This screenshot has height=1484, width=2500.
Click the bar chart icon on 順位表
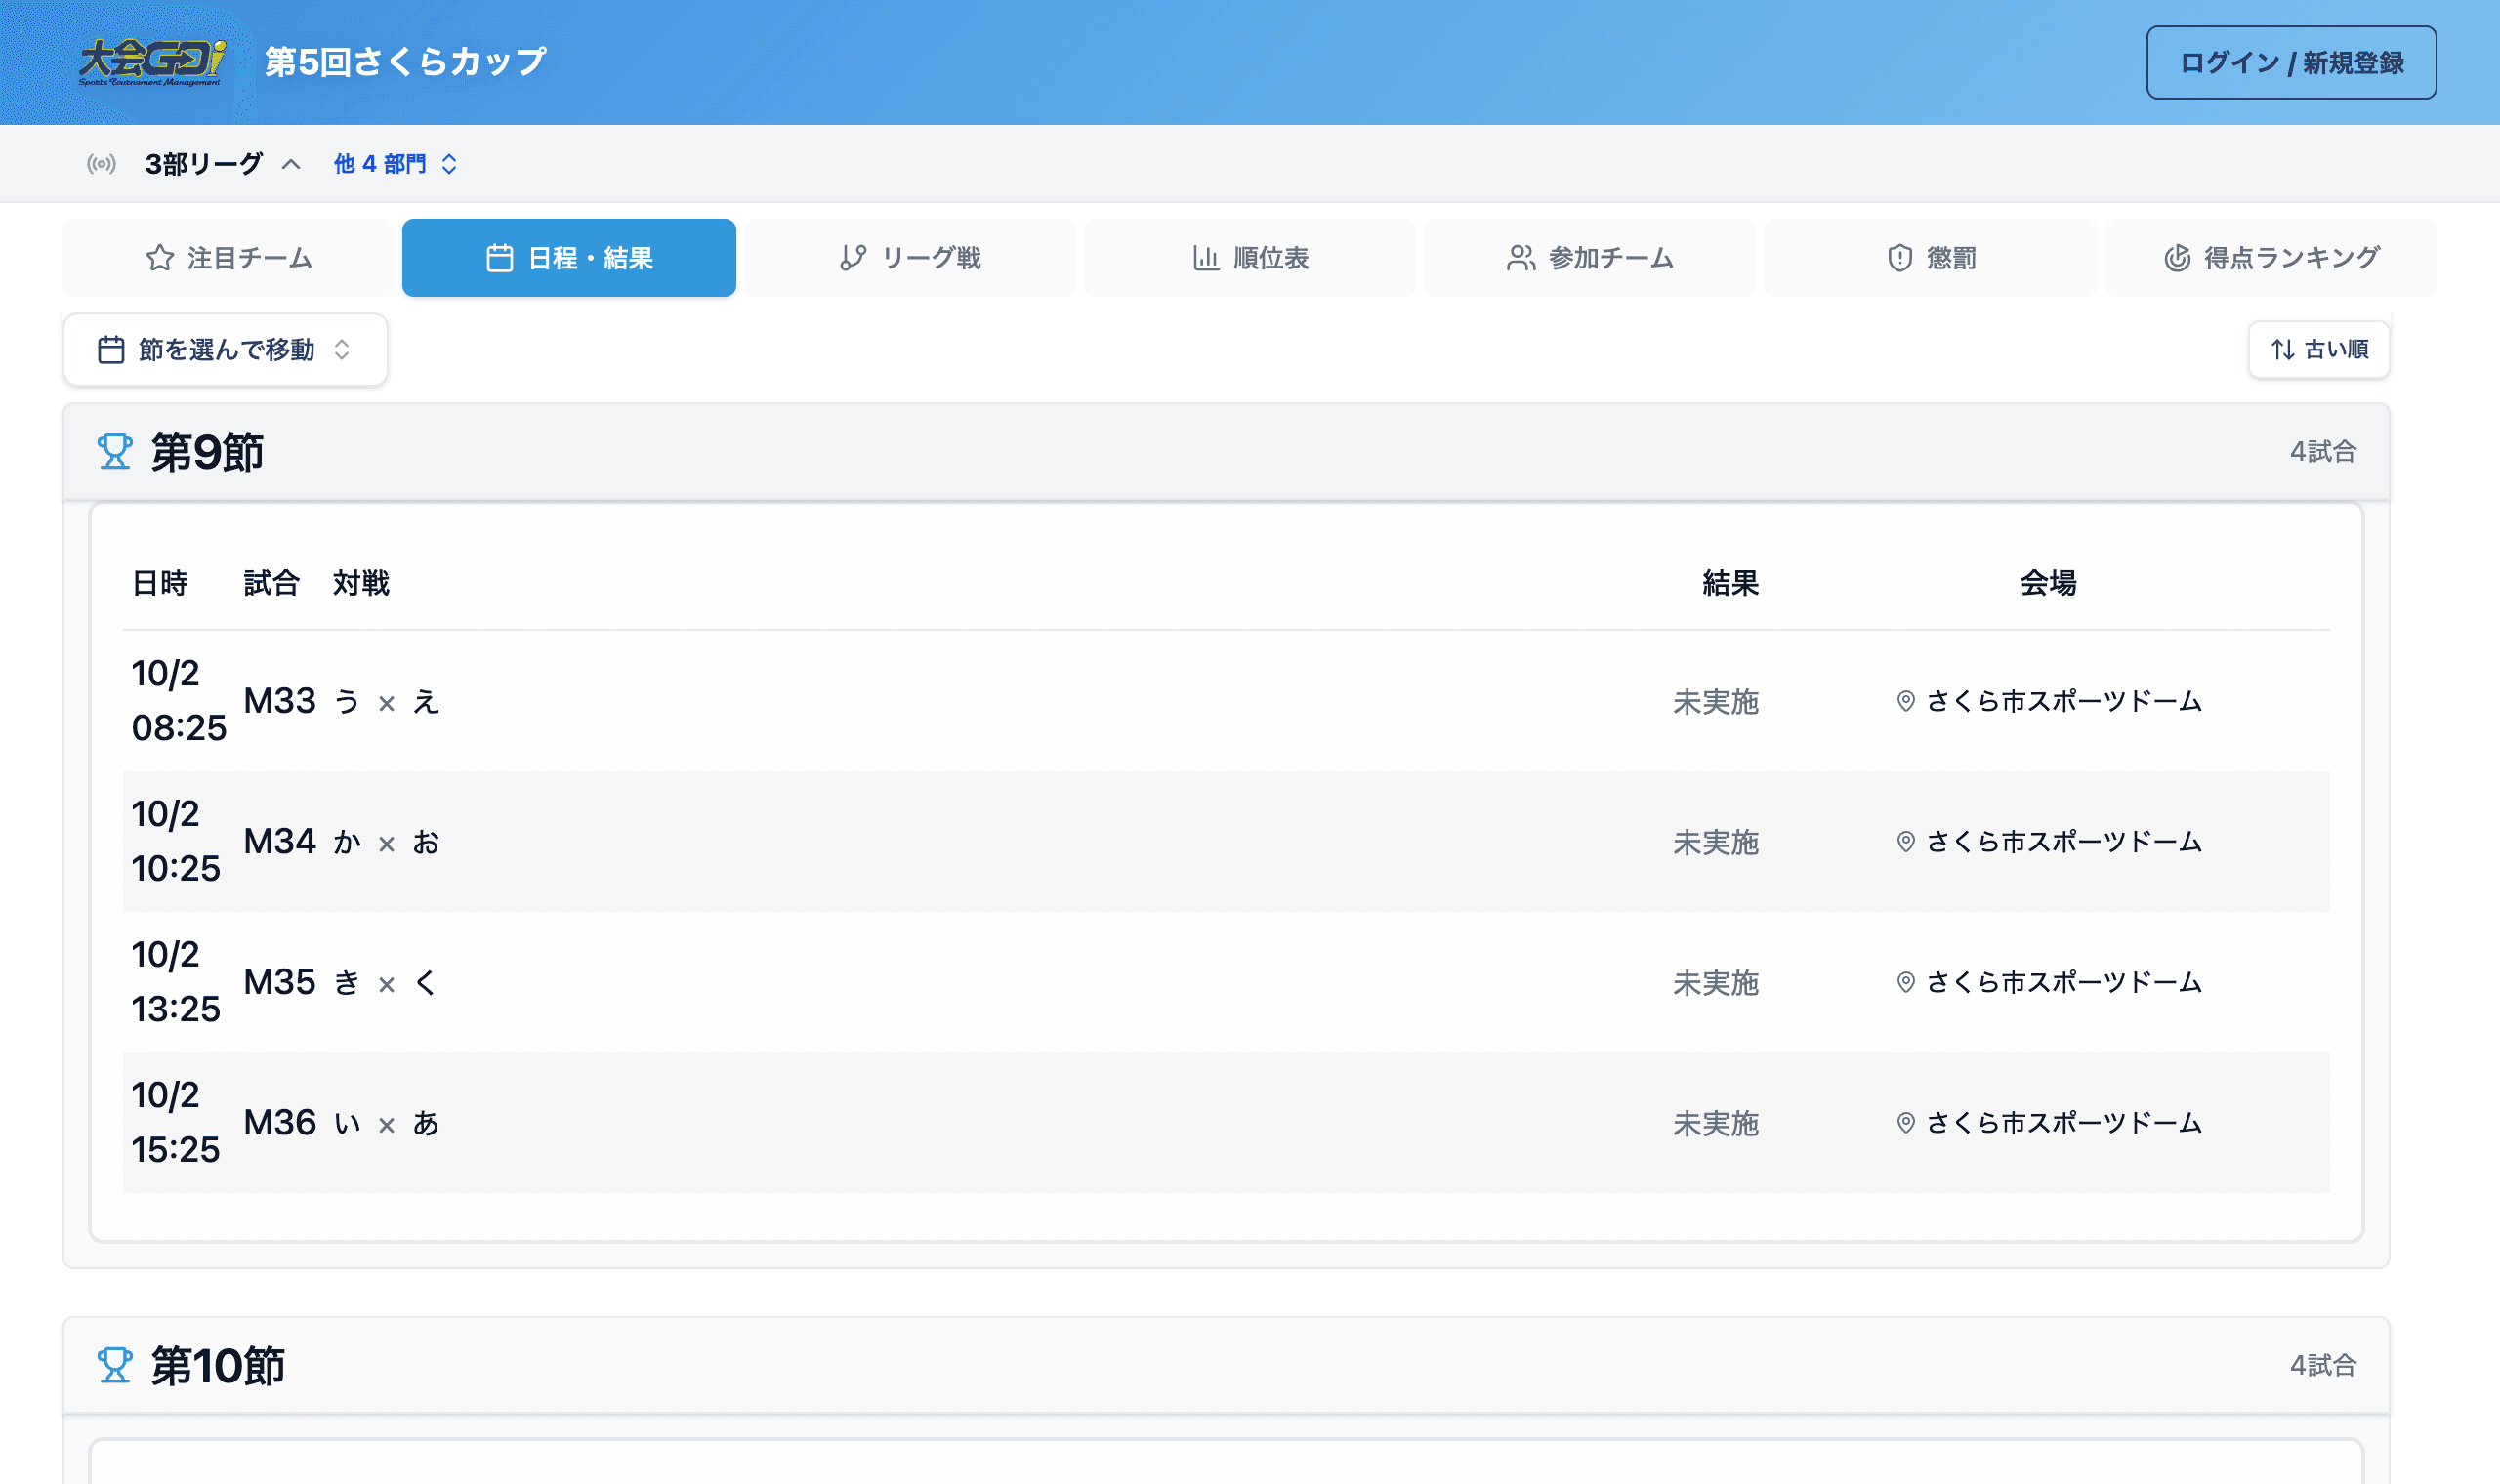(x=1206, y=258)
